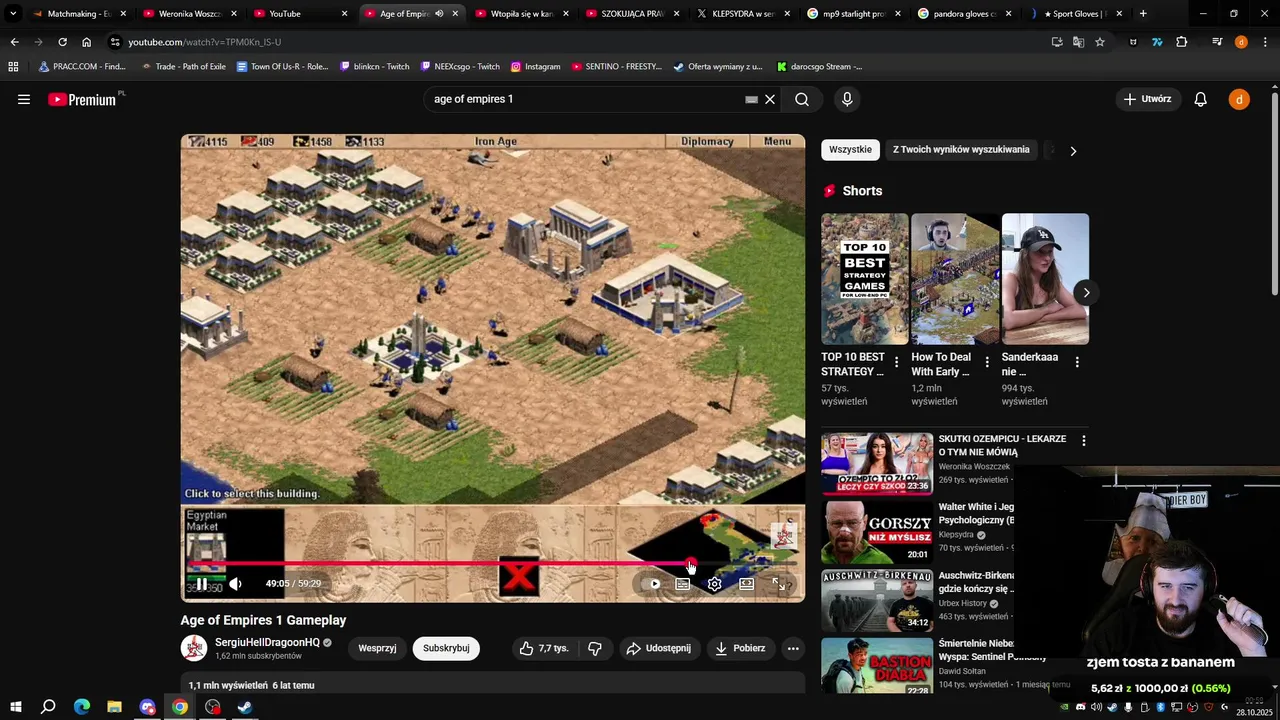Open SergiuHellDragoonHQ channel avatar
This screenshot has height=720, width=1280.
(194, 648)
